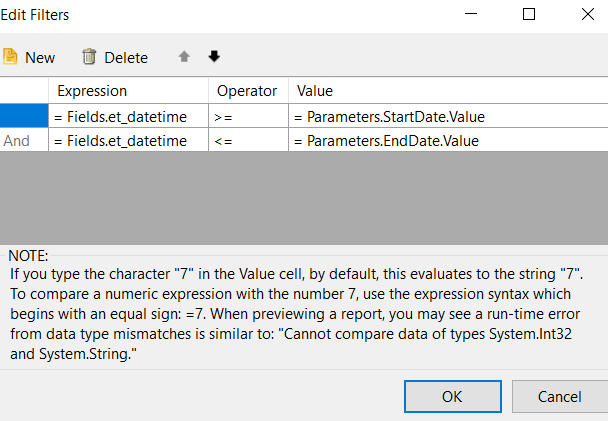This screenshot has width=608, height=421.
Task: Select the first row's blue header cell
Action: tap(23, 116)
